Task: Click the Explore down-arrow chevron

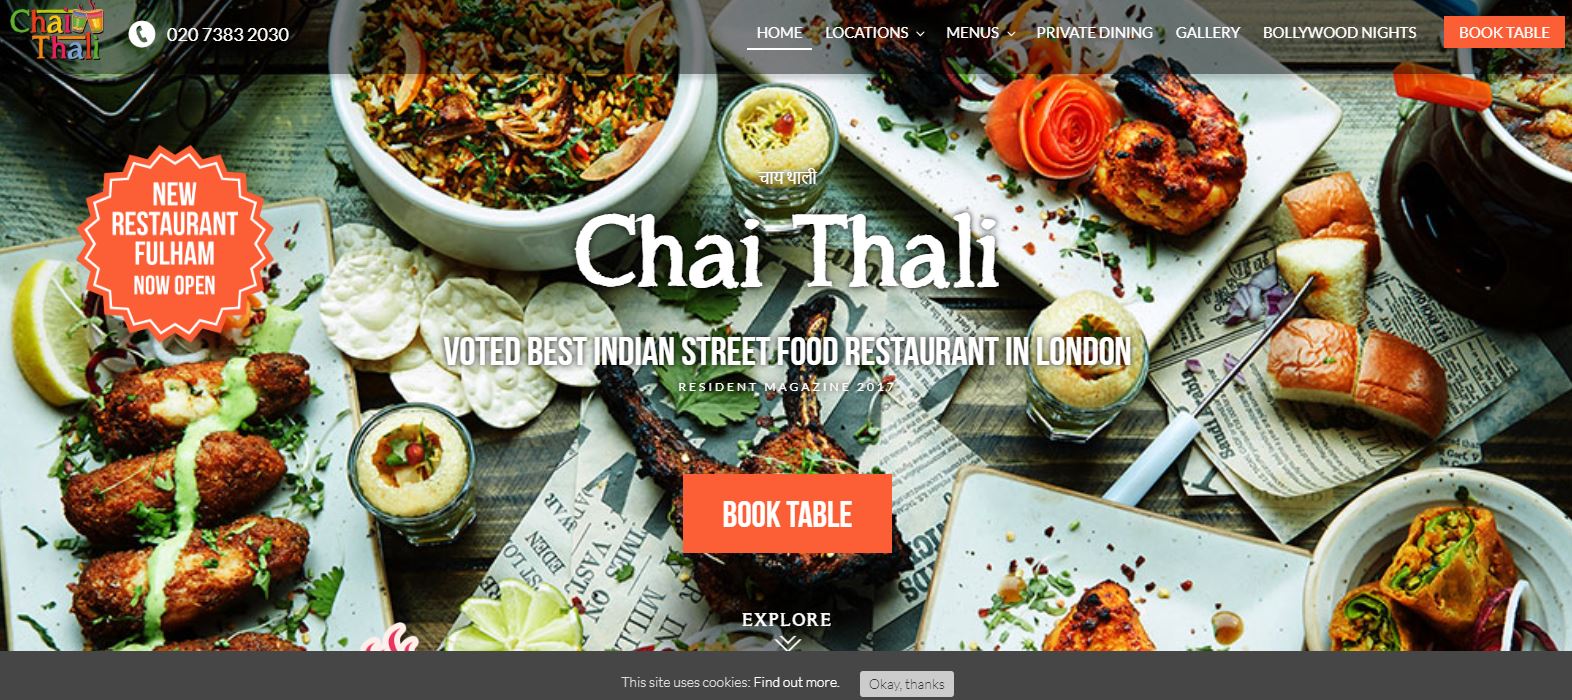Action: click(787, 643)
